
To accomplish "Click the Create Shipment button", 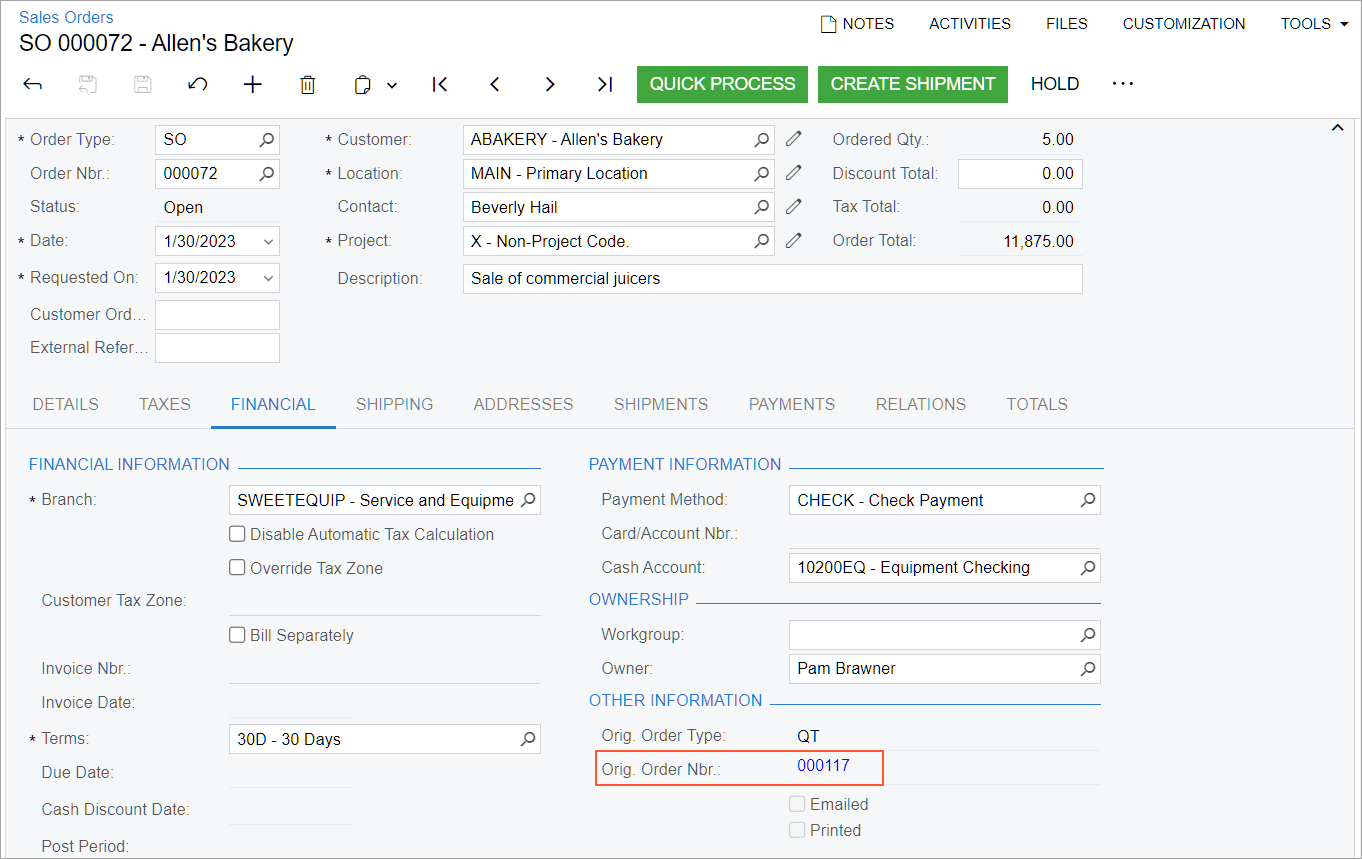I will tap(912, 84).
